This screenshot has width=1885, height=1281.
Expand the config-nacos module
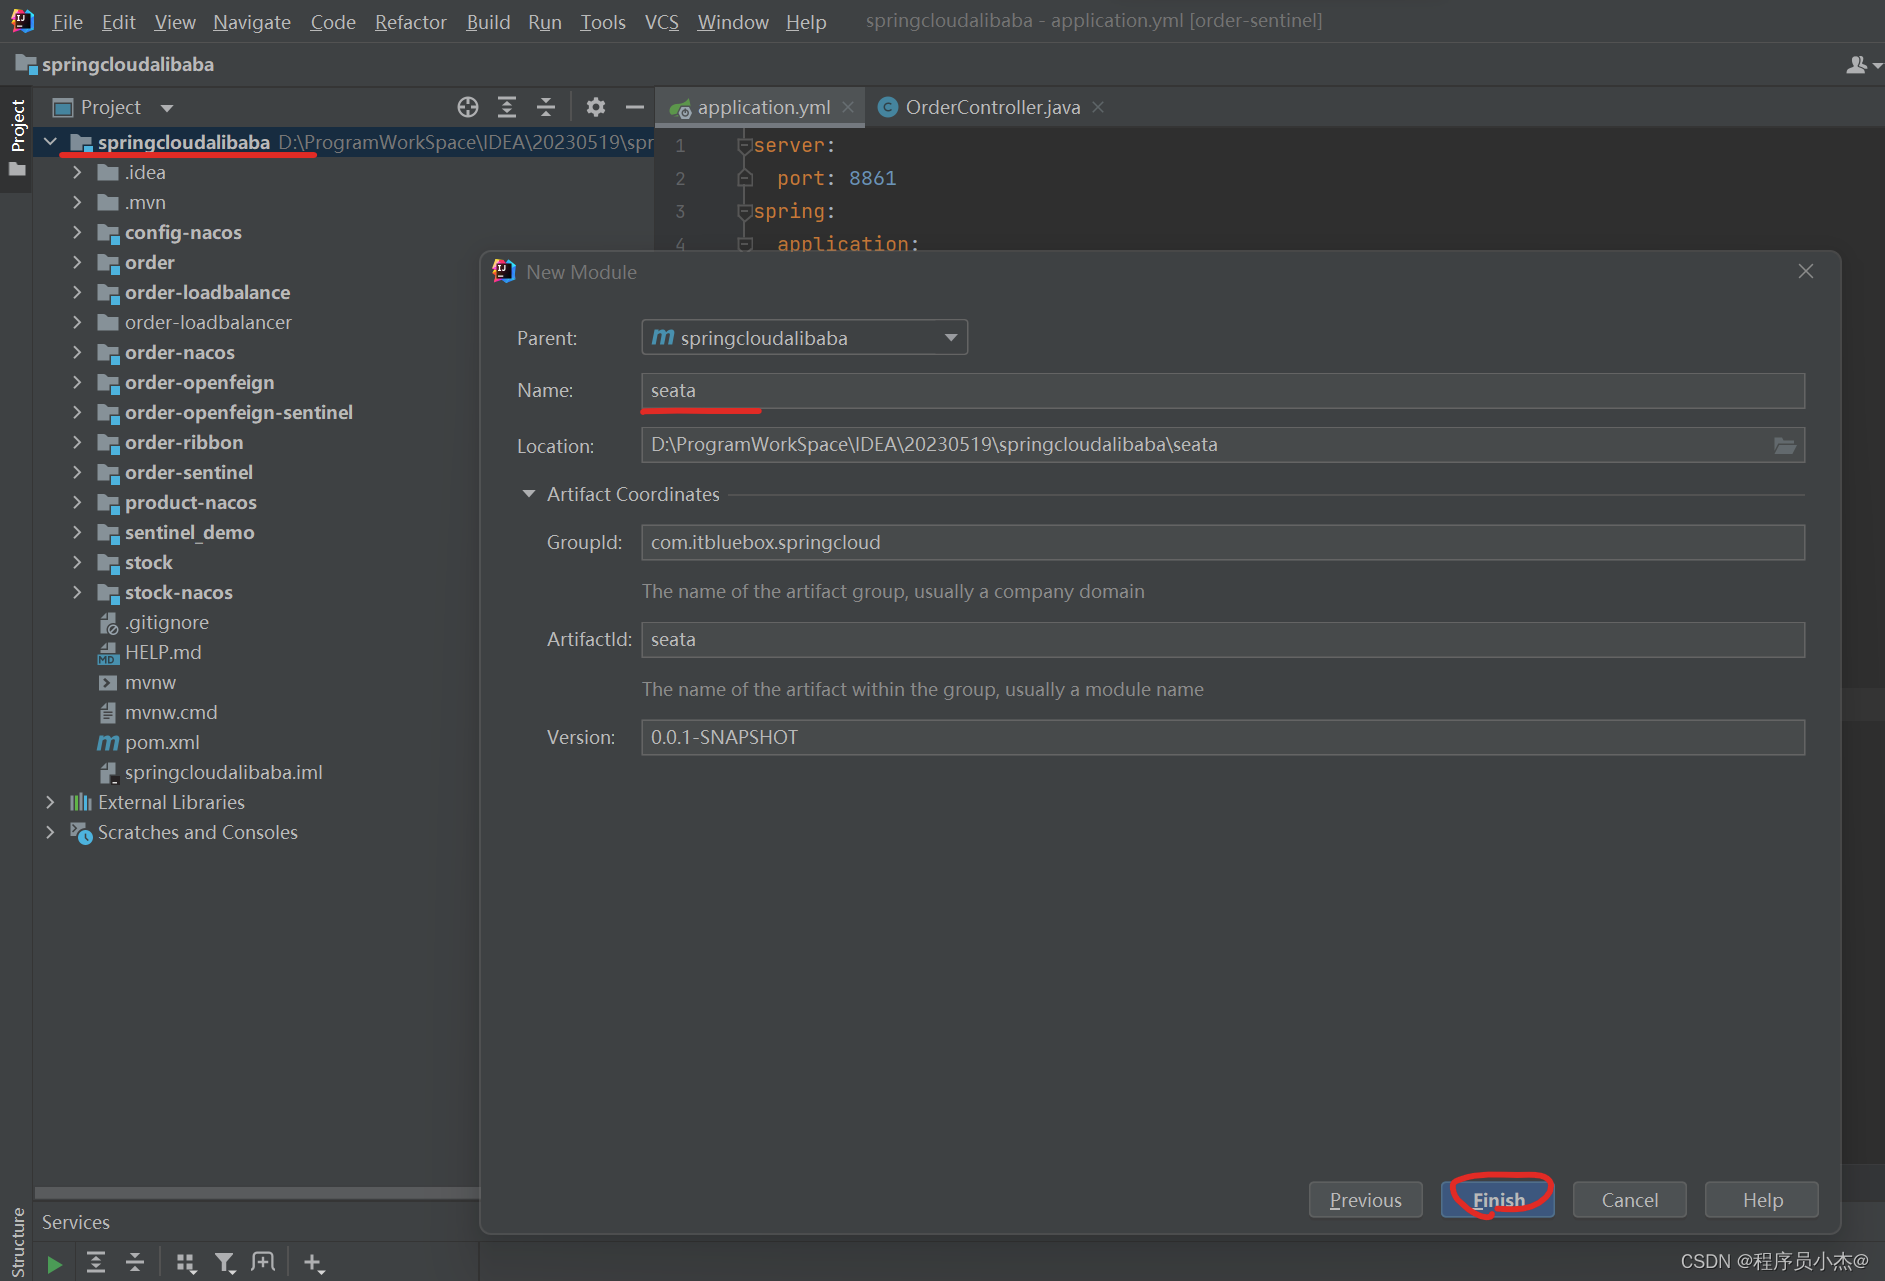pyautogui.click(x=77, y=232)
